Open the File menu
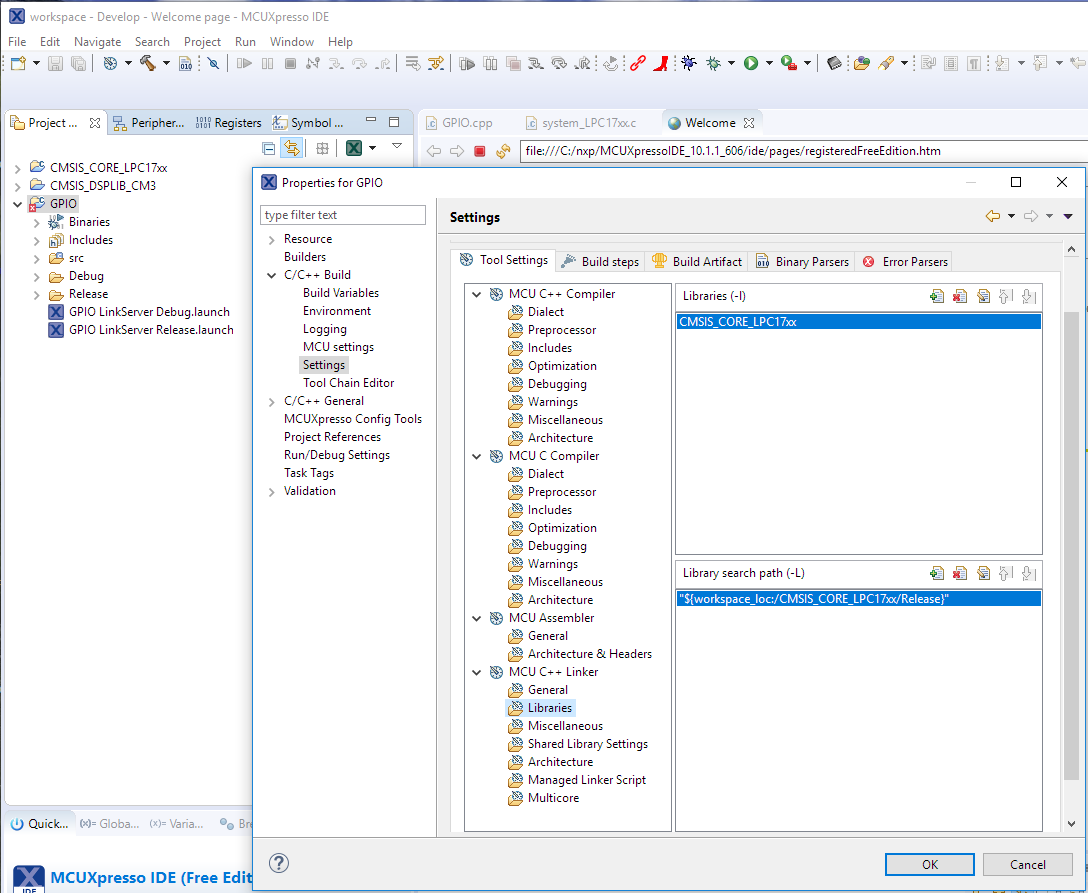Screen dimensions: 1088x893 (x=17, y=42)
